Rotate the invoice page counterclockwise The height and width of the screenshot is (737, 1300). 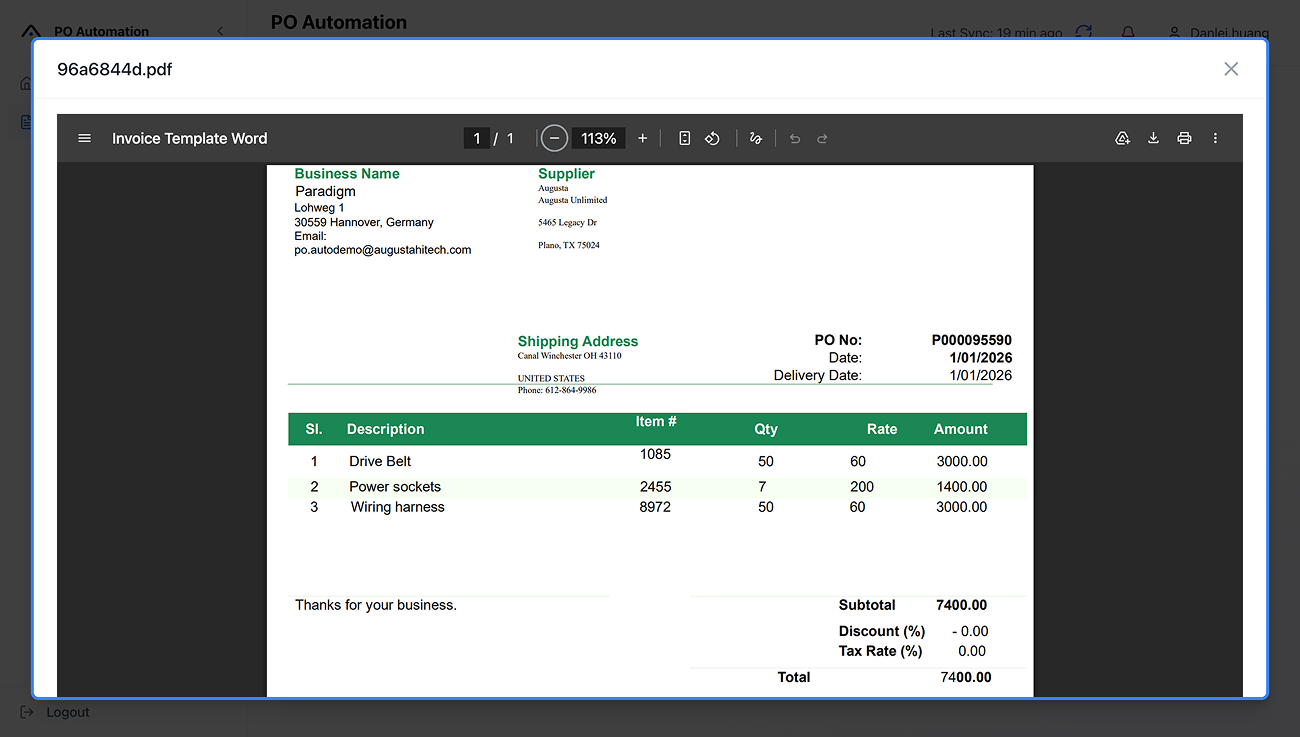(x=712, y=138)
